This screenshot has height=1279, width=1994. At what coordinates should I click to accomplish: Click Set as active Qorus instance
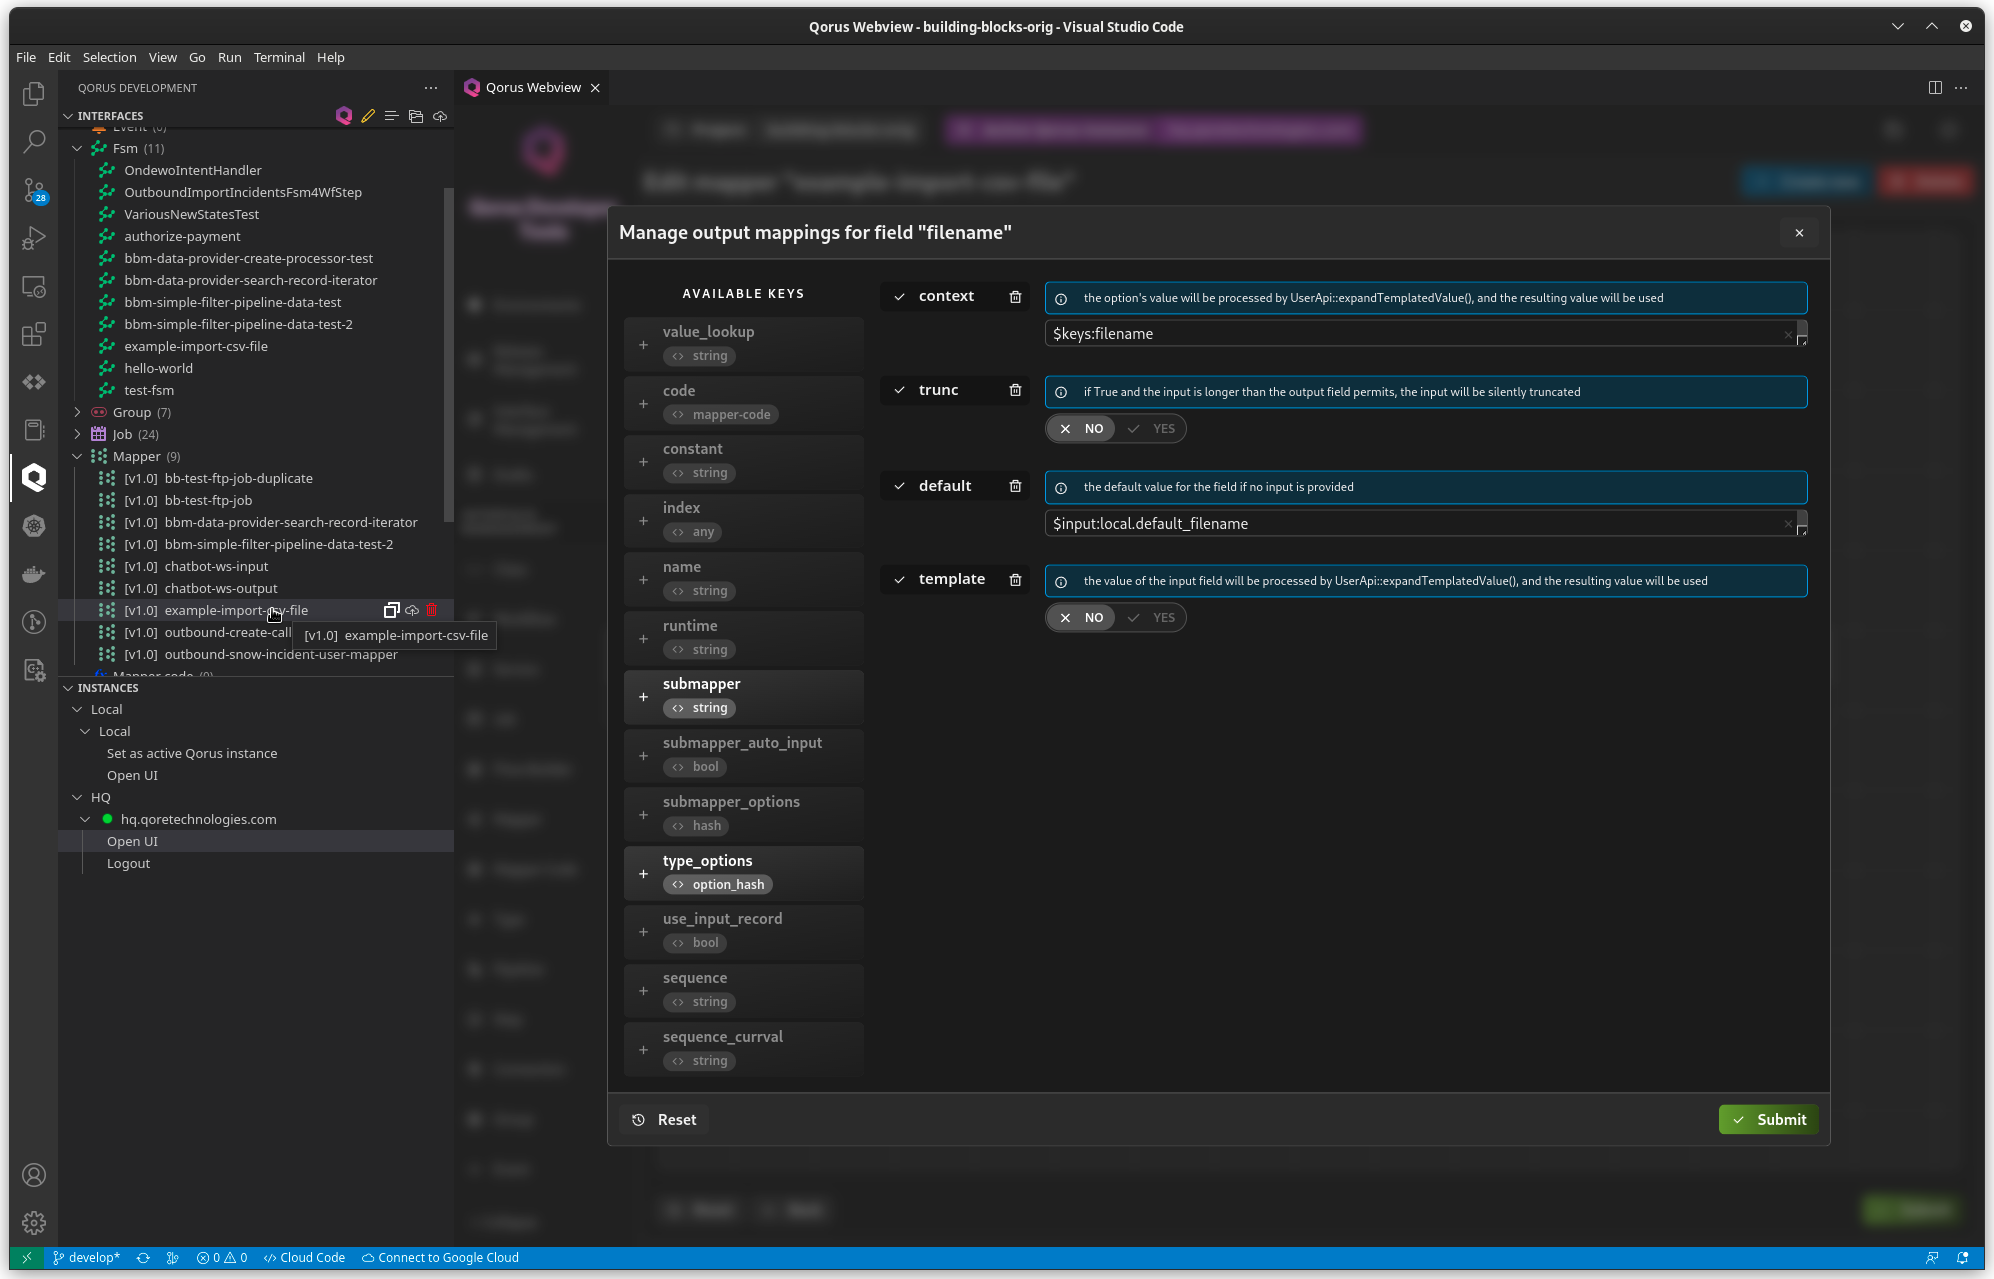point(192,753)
